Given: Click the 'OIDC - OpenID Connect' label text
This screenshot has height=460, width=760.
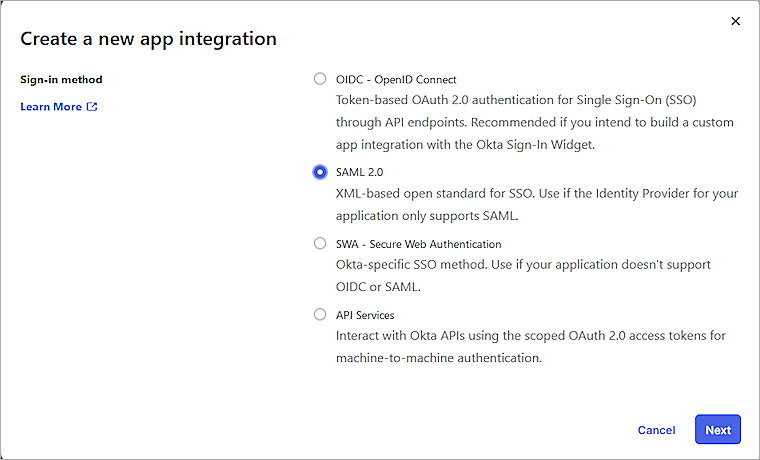Looking at the screenshot, I should point(396,79).
